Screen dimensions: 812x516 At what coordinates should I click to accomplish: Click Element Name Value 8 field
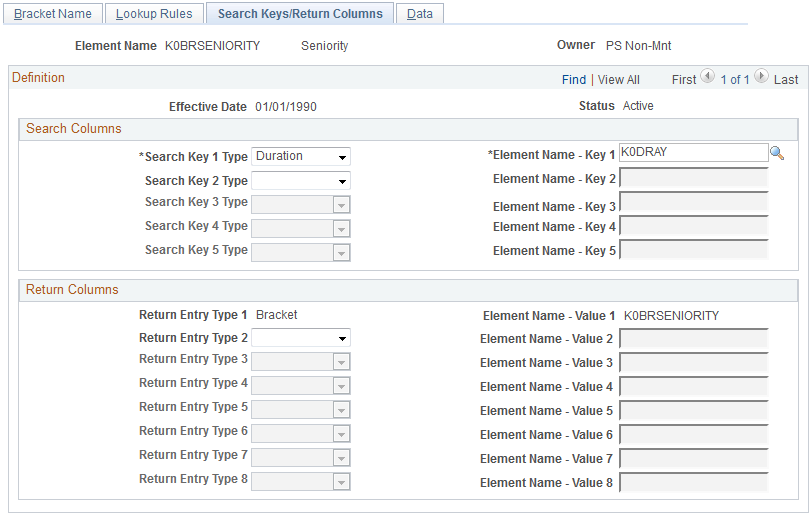[693, 482]
